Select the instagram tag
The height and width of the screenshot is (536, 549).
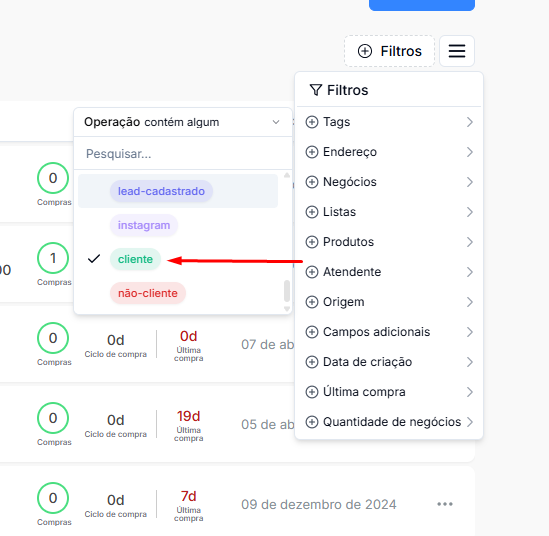144,225
